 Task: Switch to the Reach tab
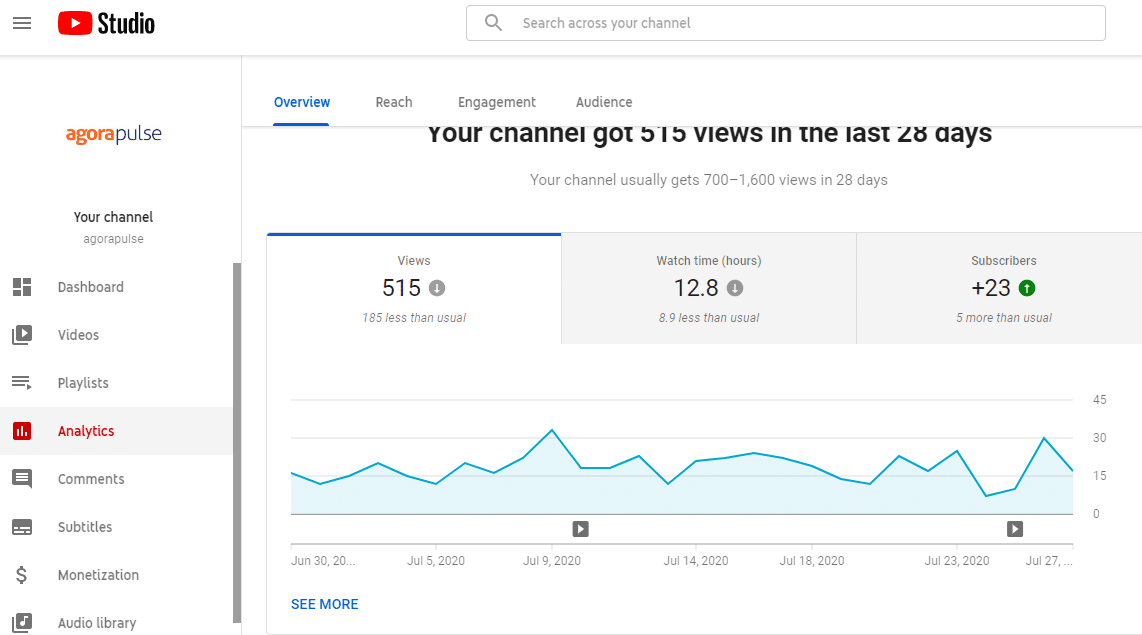pos(394,102)
